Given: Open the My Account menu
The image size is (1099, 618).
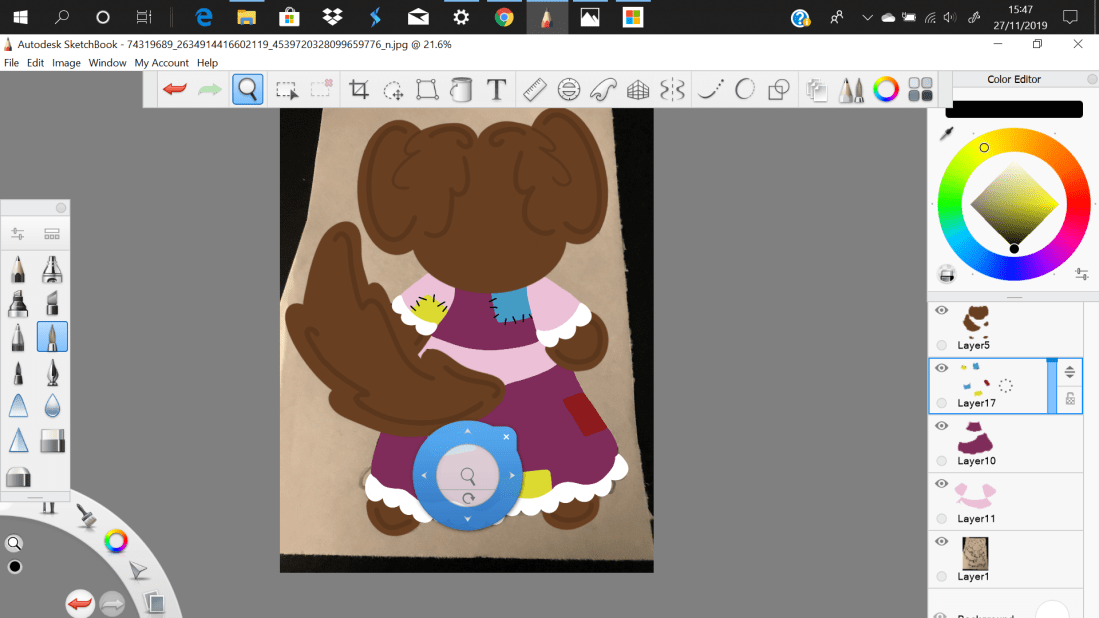Looking at the screenshot, I should 161,63.
